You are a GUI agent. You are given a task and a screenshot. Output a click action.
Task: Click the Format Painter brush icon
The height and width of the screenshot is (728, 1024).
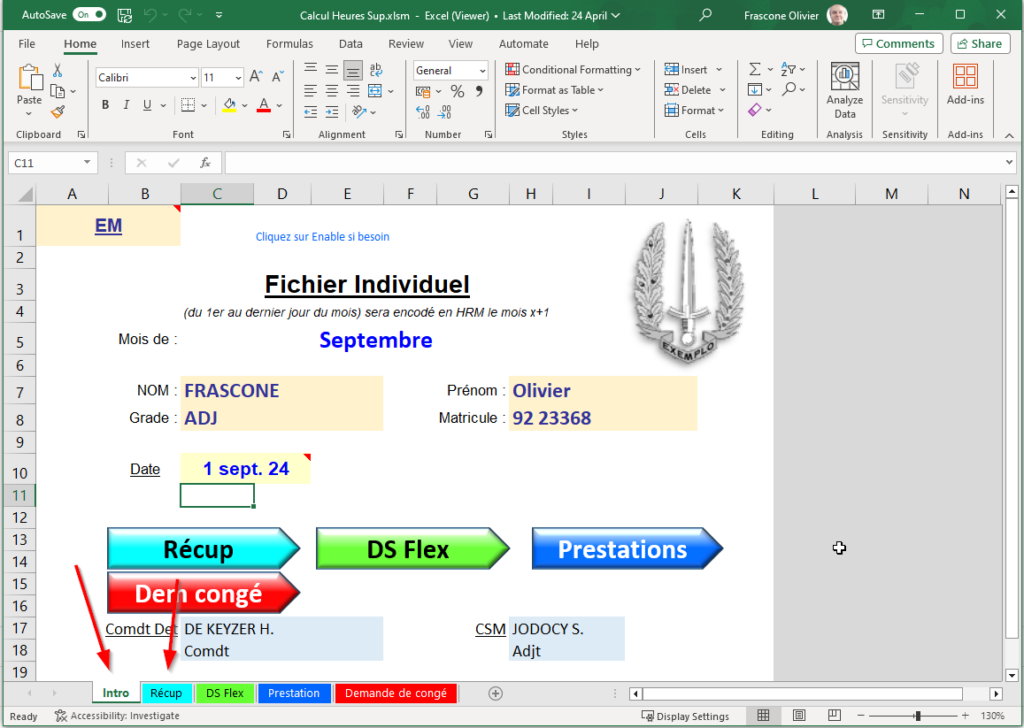57,112
